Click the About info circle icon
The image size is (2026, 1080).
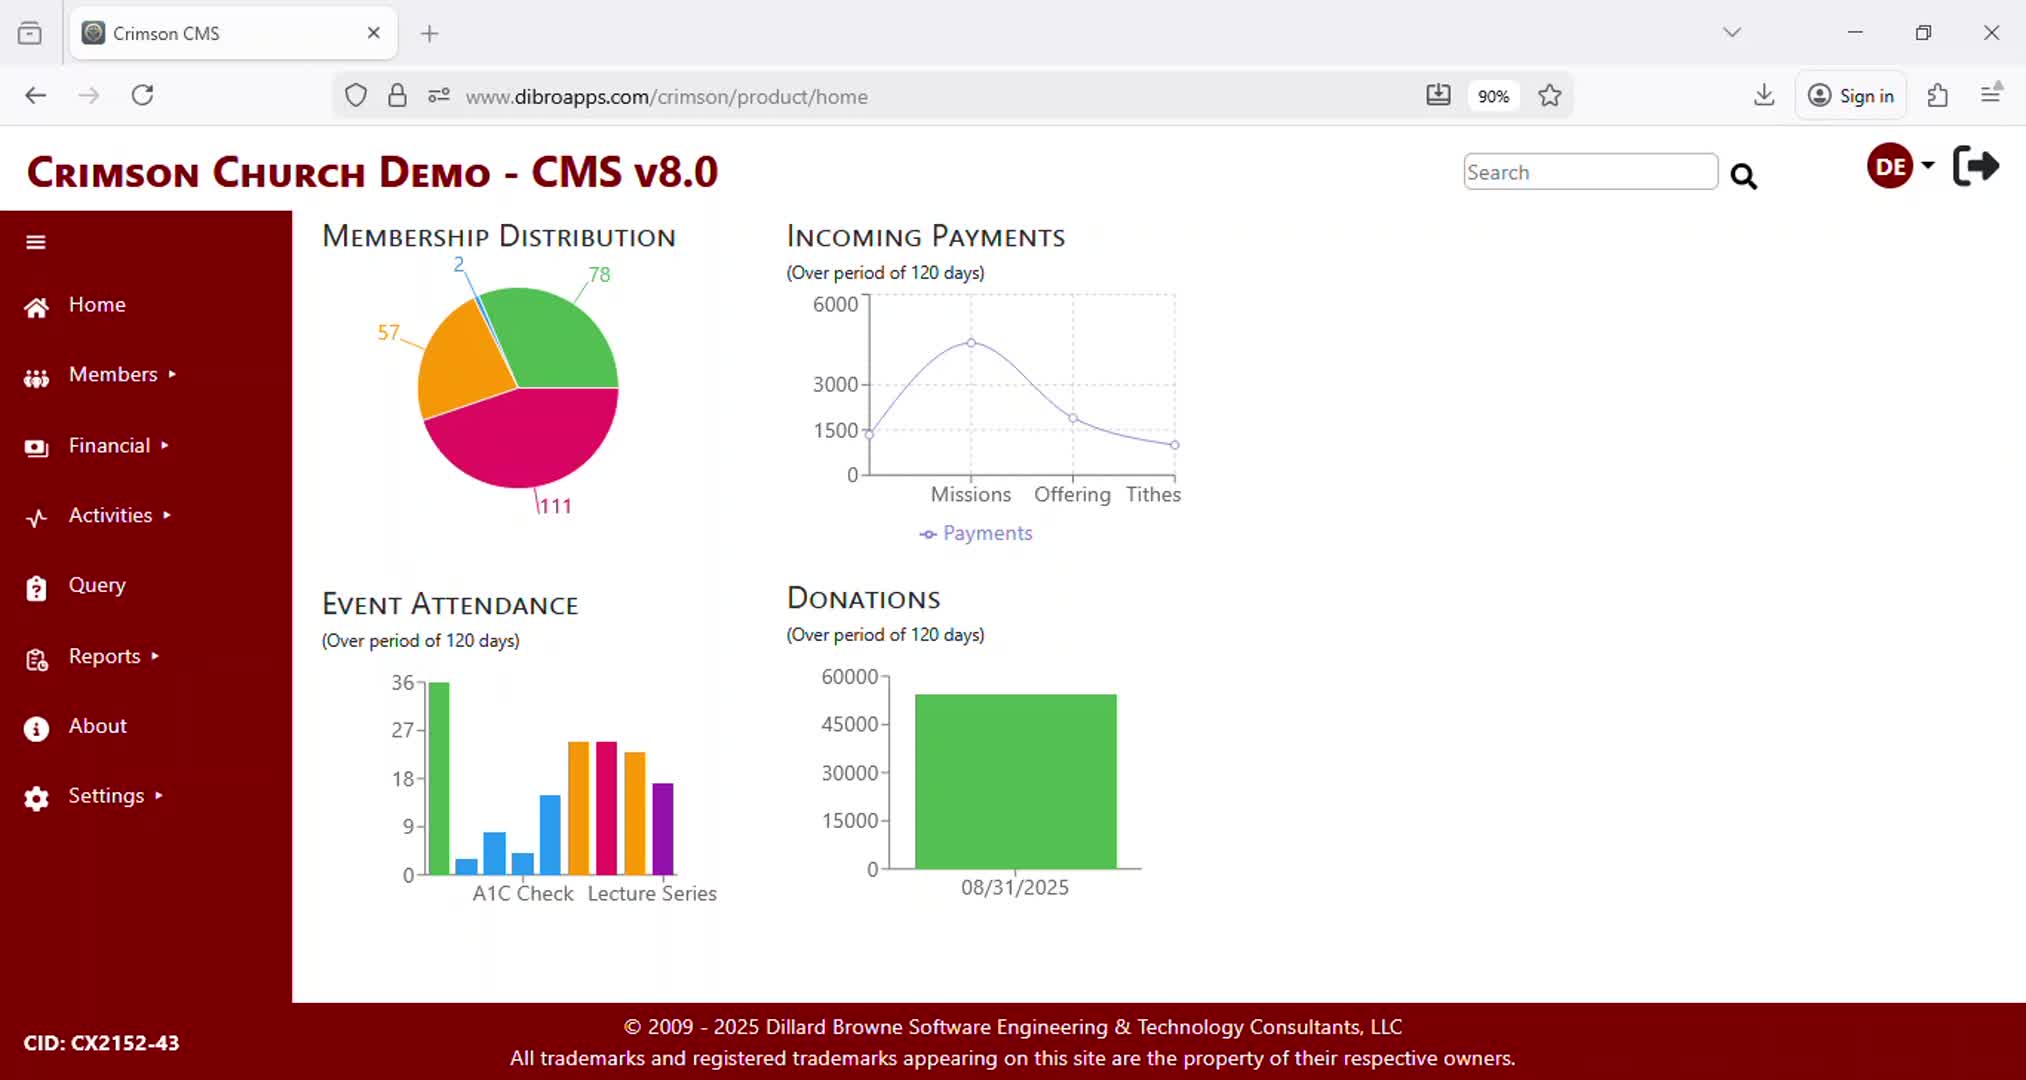pyautogui.click(x=36, y=729)
